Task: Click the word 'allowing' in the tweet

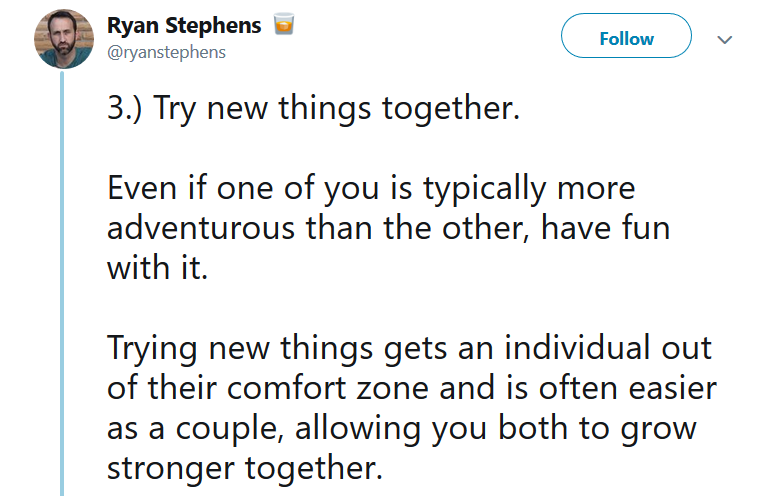Action: pos(358,429)
